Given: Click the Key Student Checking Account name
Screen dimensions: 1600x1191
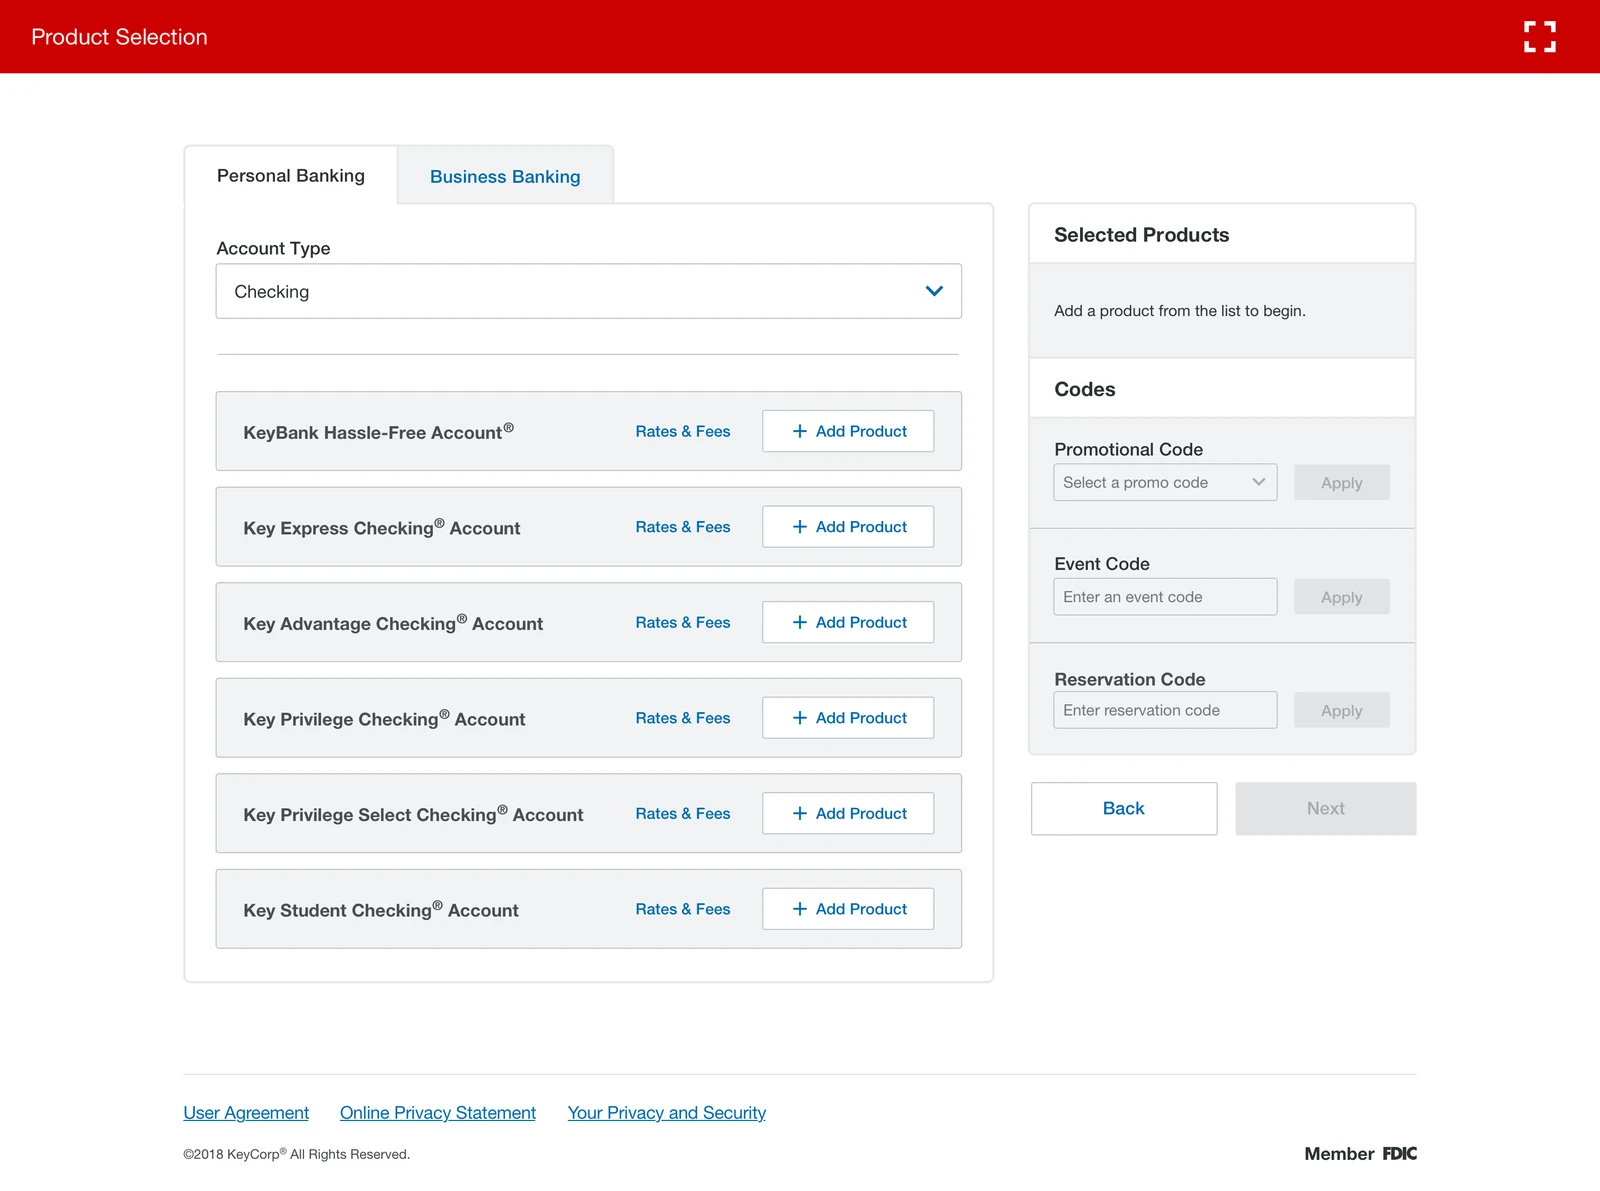Looking at the screenshot, I should pyautogui.click(x=381, y=910).
